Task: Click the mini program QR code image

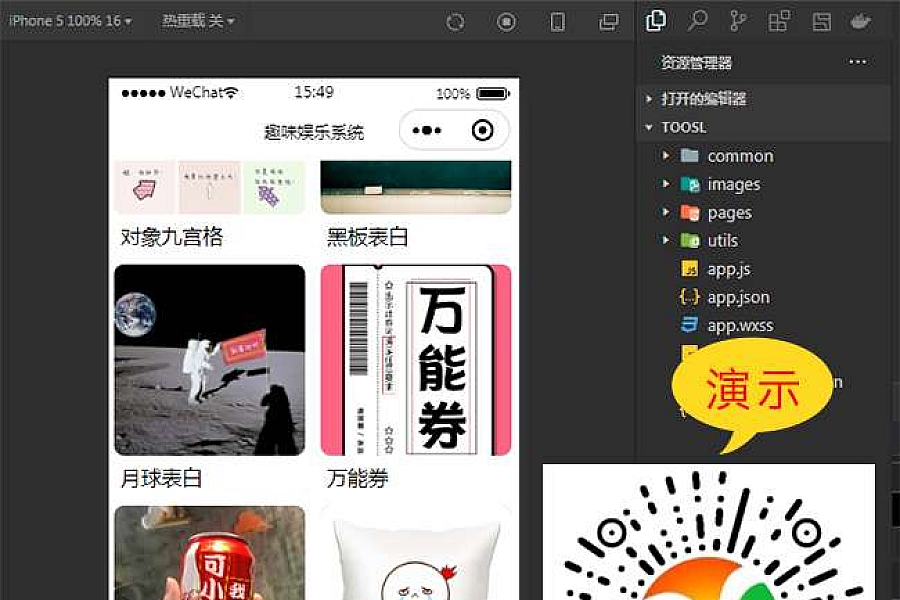Action: (x=709, y=532)
